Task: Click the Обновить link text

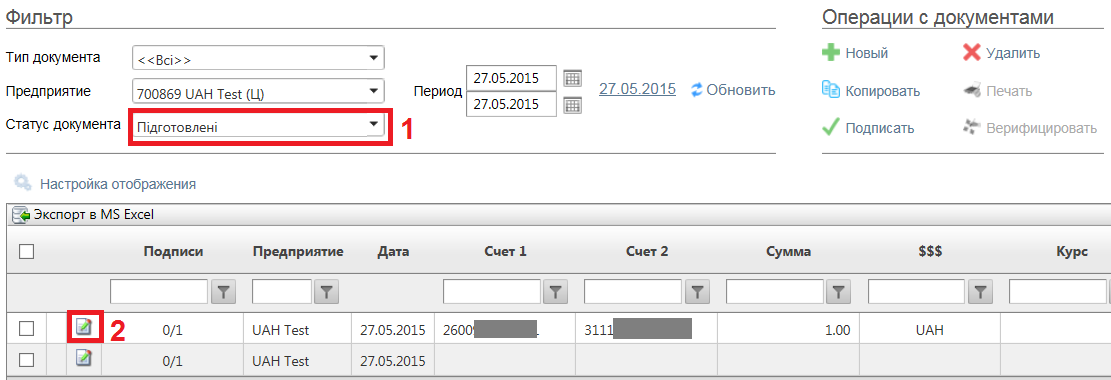Action: click(741, 90)
